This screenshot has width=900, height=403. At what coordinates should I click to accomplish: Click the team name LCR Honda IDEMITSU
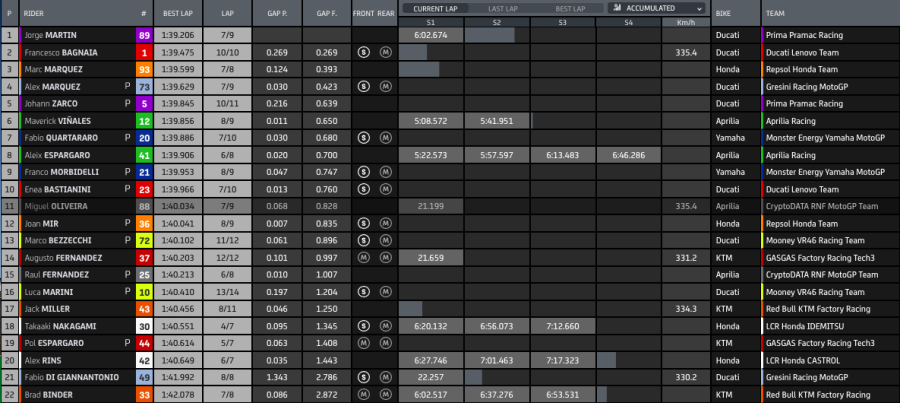806,326
